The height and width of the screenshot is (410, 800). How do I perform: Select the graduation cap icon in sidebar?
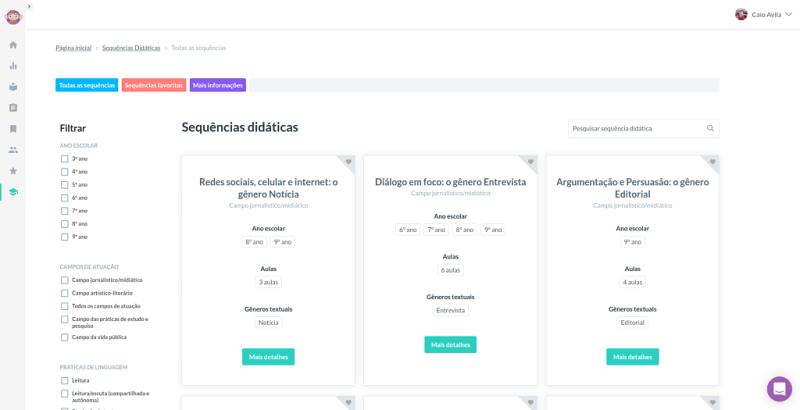tap(13, 192)
